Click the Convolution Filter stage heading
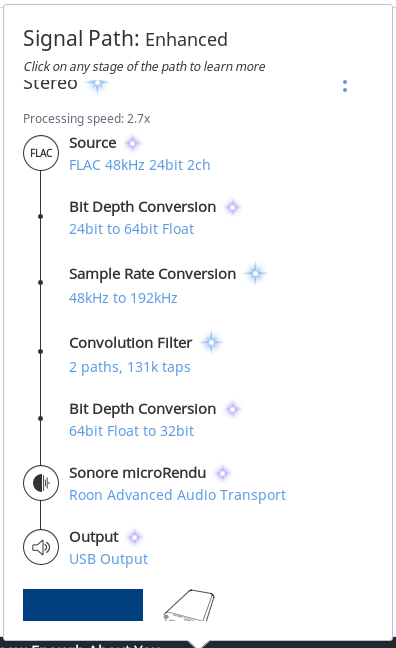The width and height of the screenshot is (396, 648). pos(131,343)
